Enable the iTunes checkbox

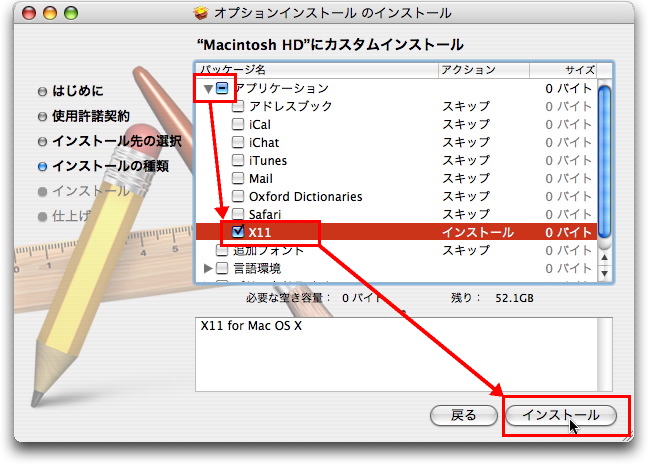tap(238, 160)
